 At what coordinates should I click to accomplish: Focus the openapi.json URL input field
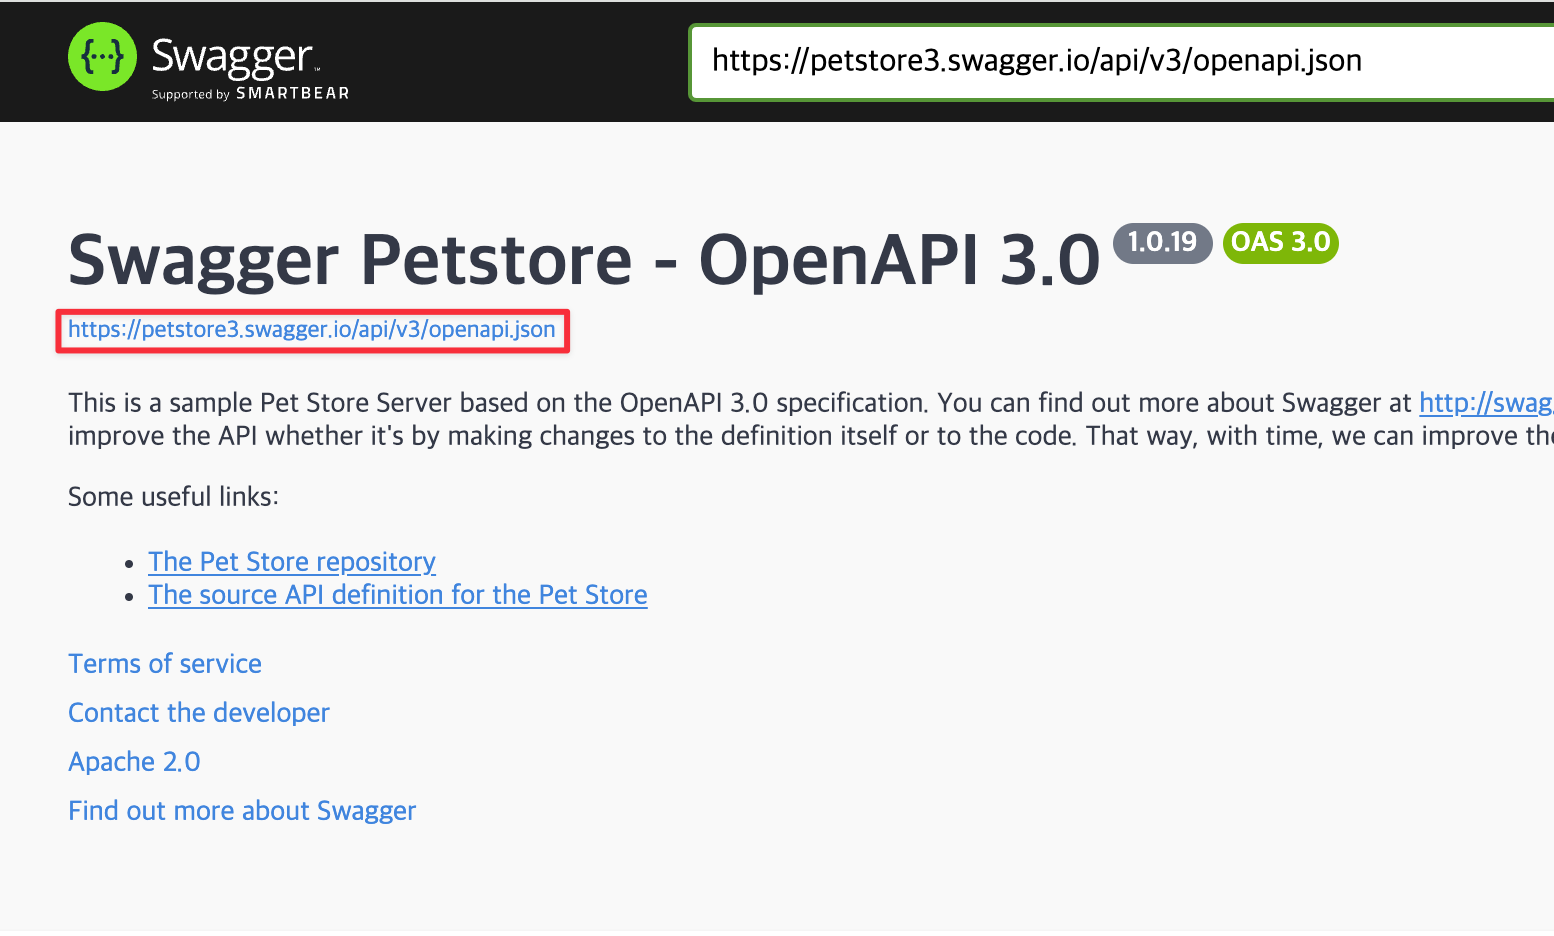1122,62
